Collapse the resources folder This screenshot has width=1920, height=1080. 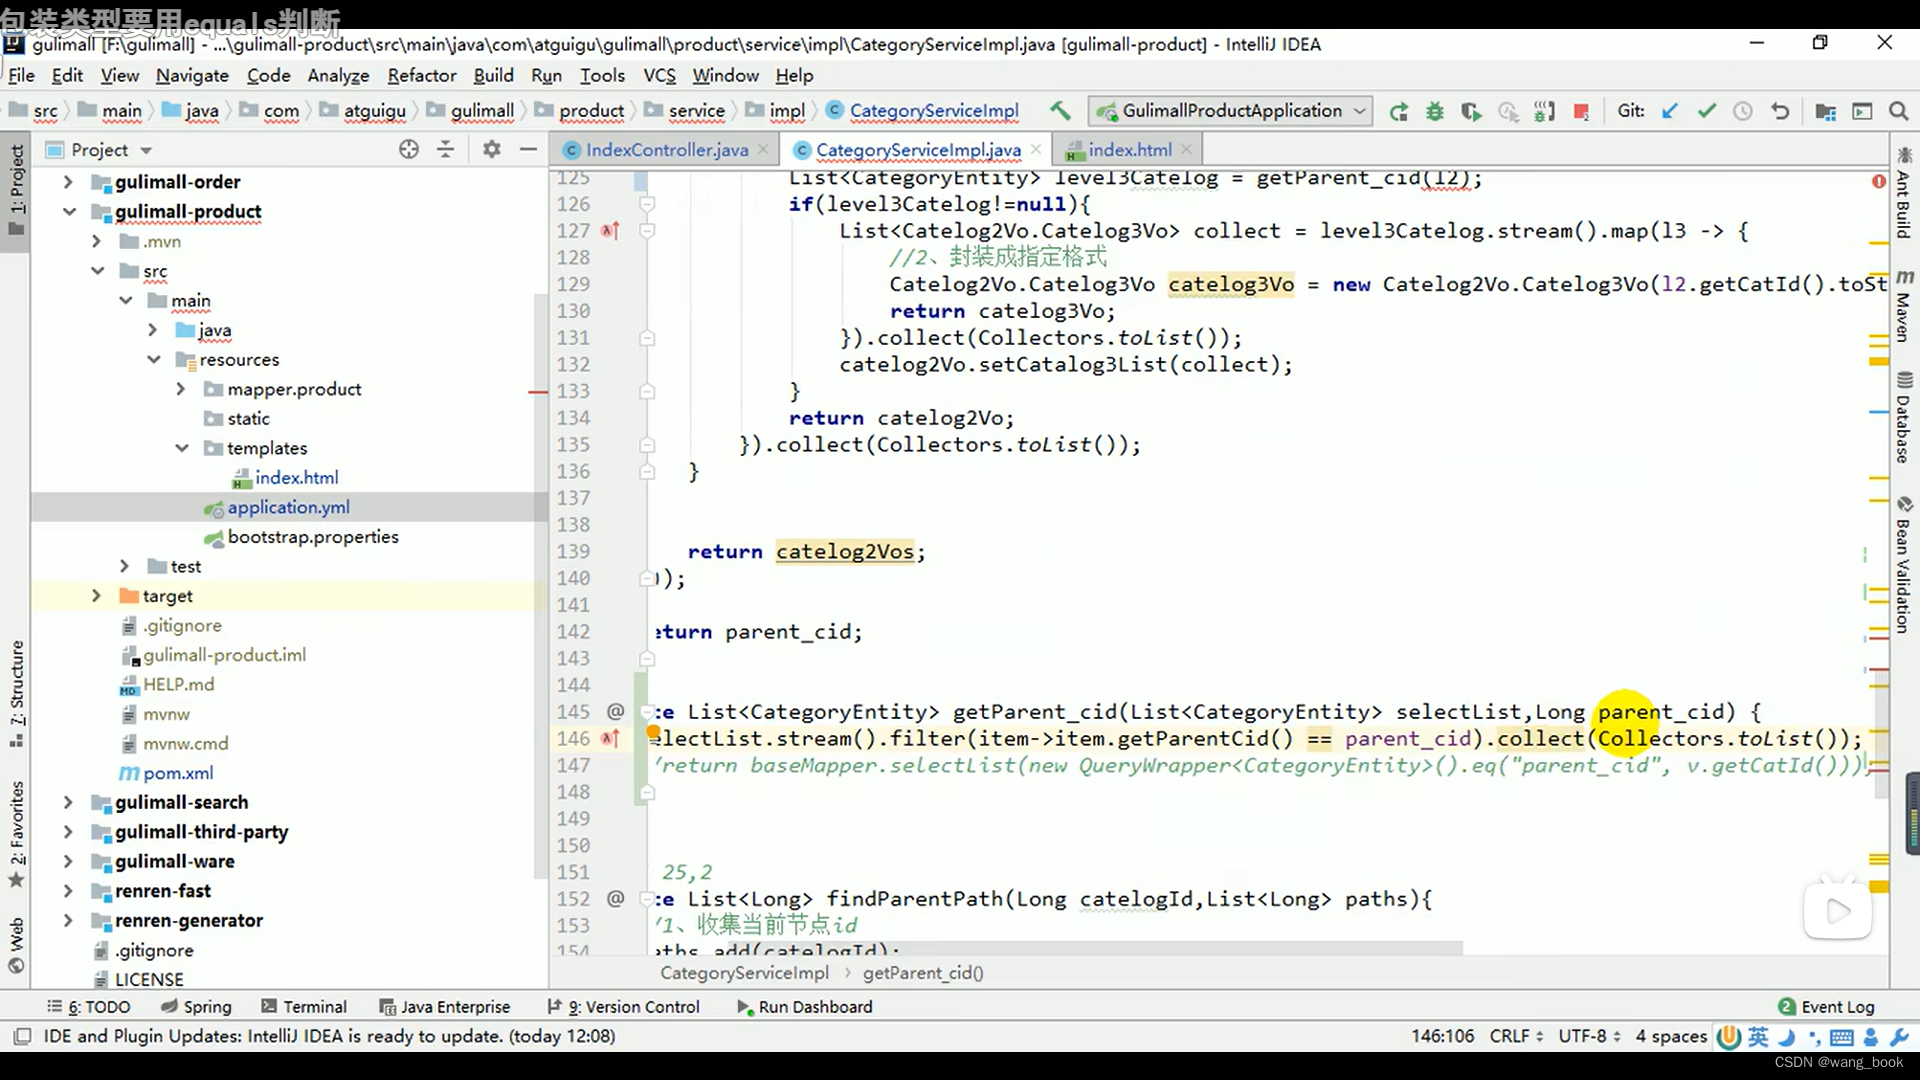pyautogui.click(x=153, y=359)
